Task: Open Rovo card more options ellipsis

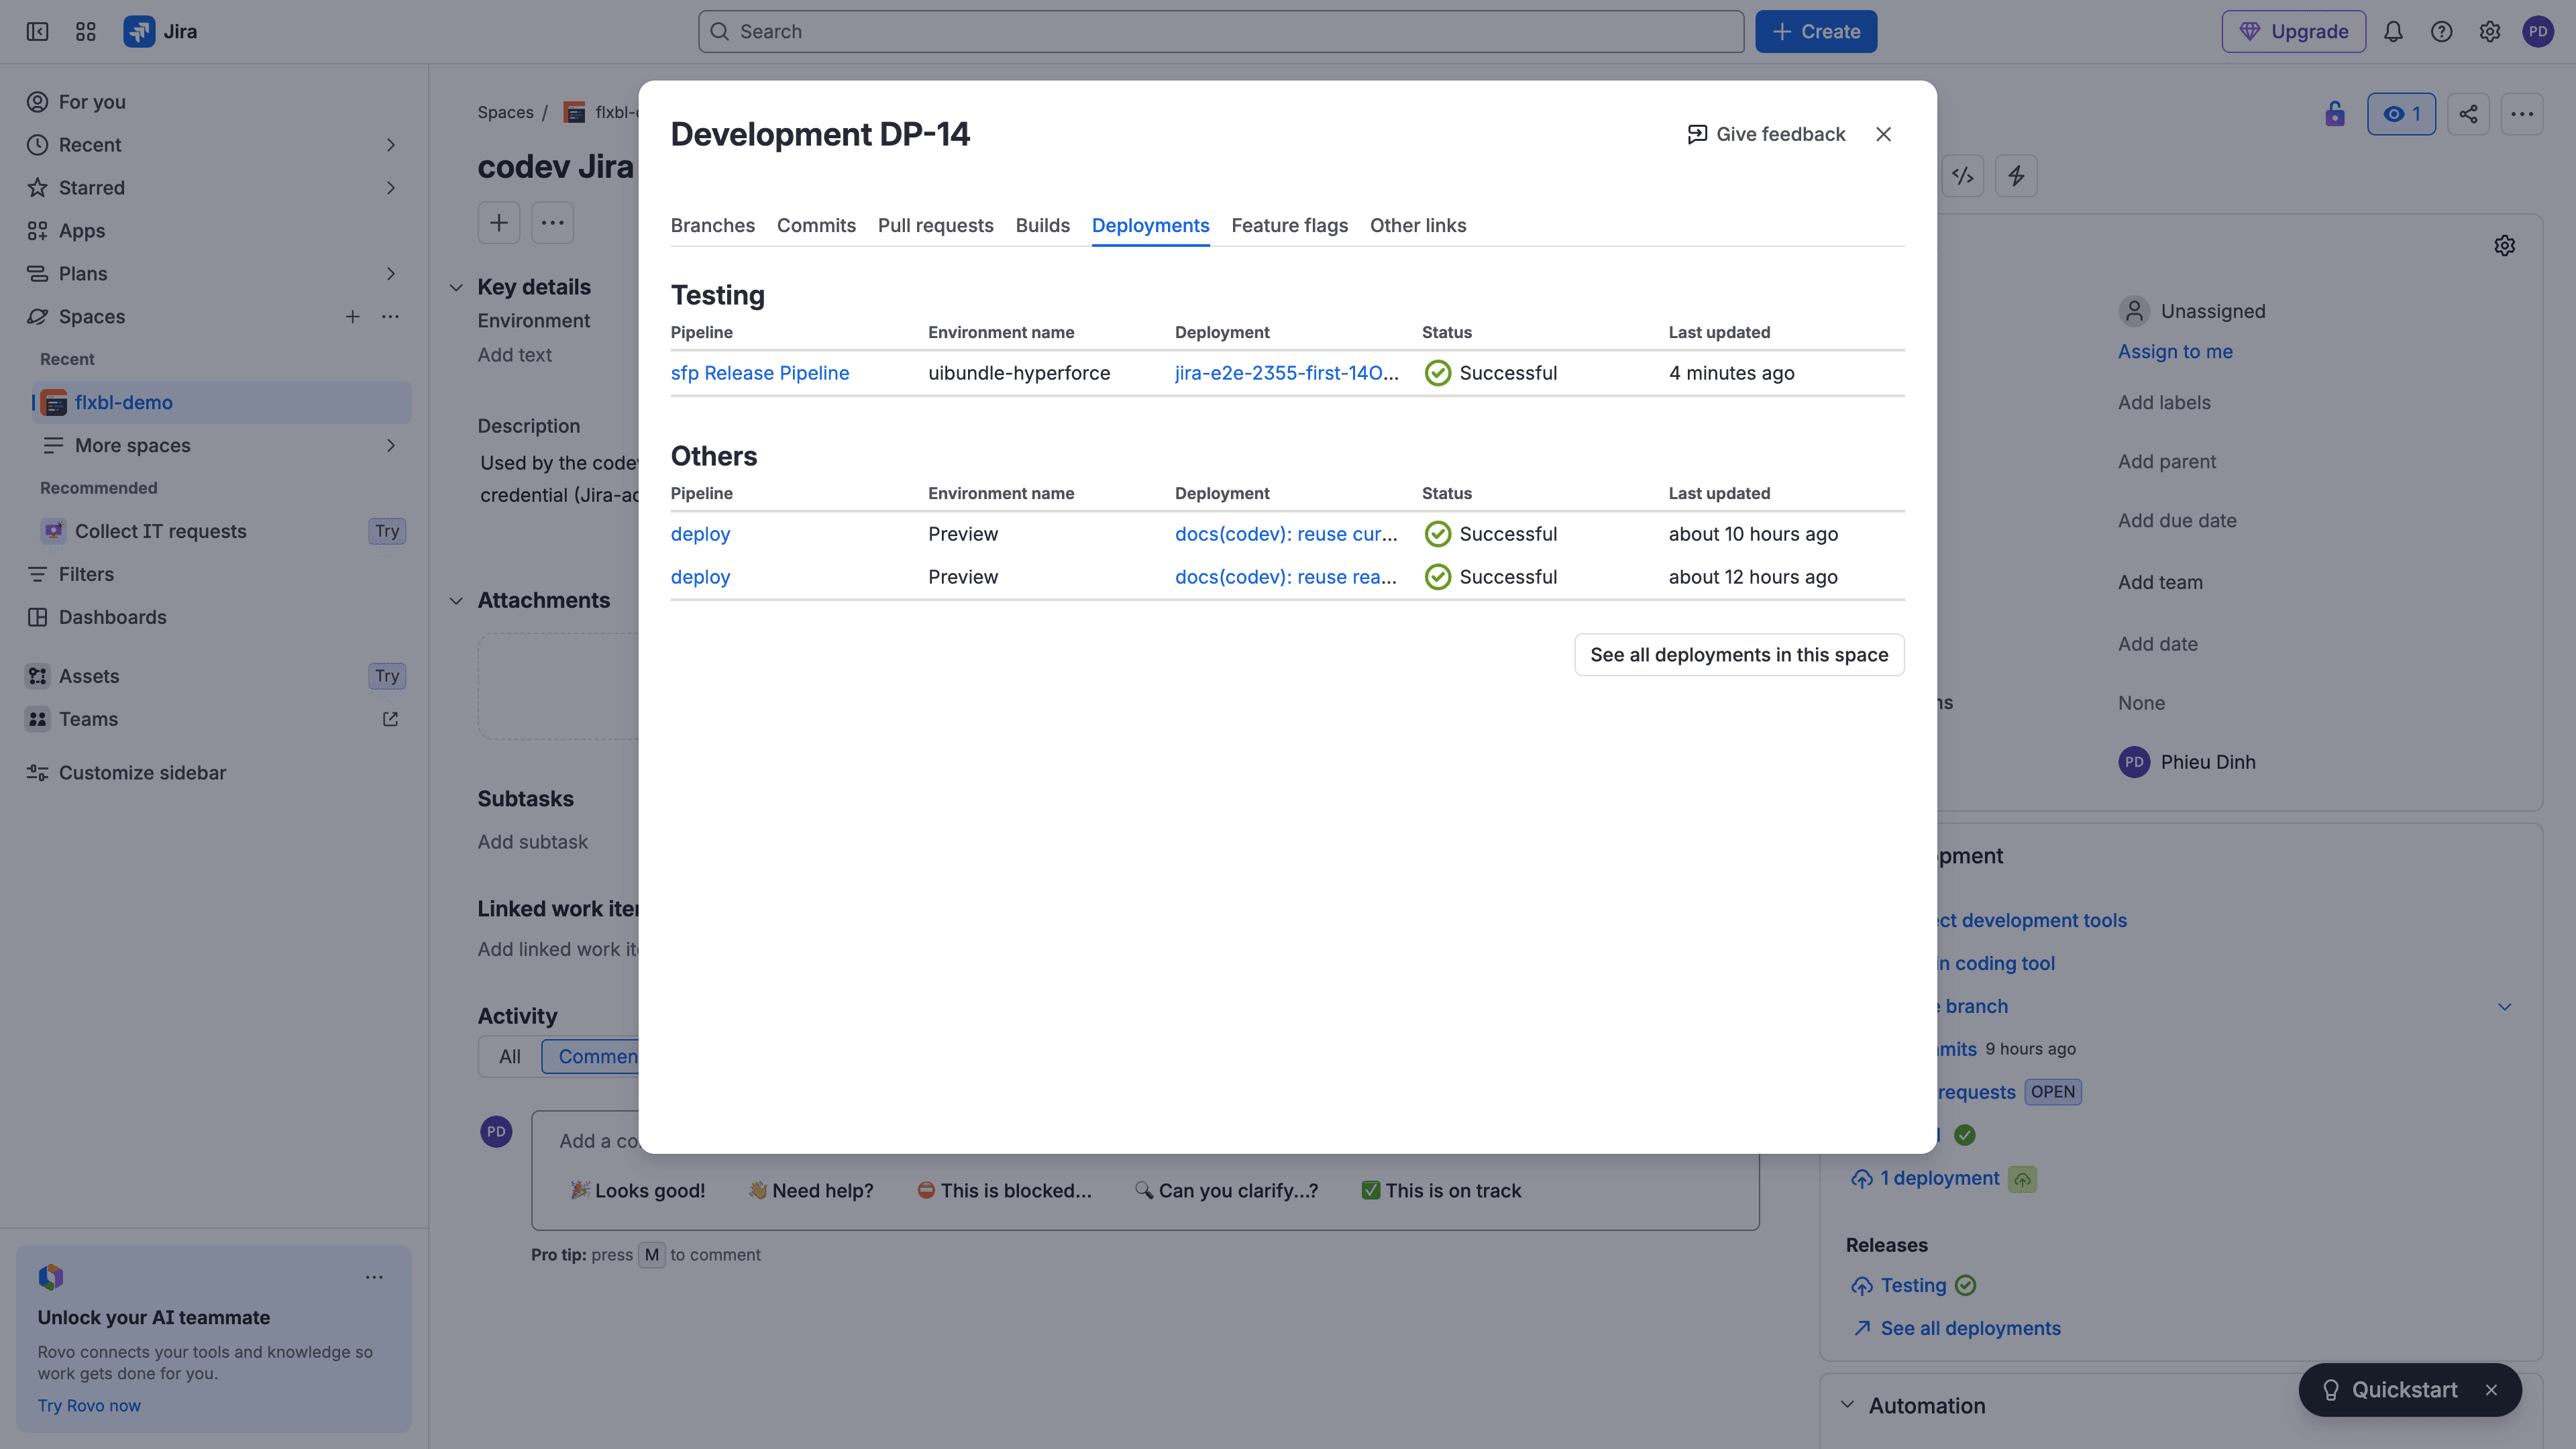Action: pyautogui.click(x=374, y=1277)
